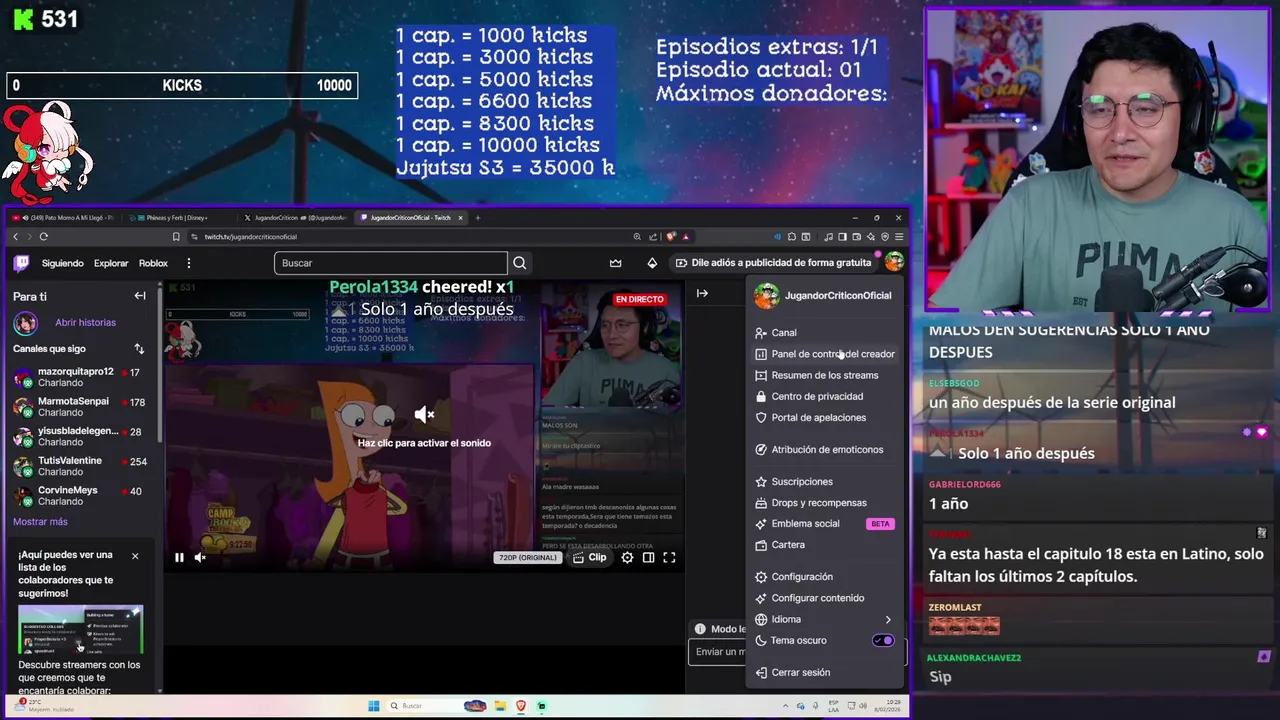Select Canal in the user menu

(x=826, y=333)
